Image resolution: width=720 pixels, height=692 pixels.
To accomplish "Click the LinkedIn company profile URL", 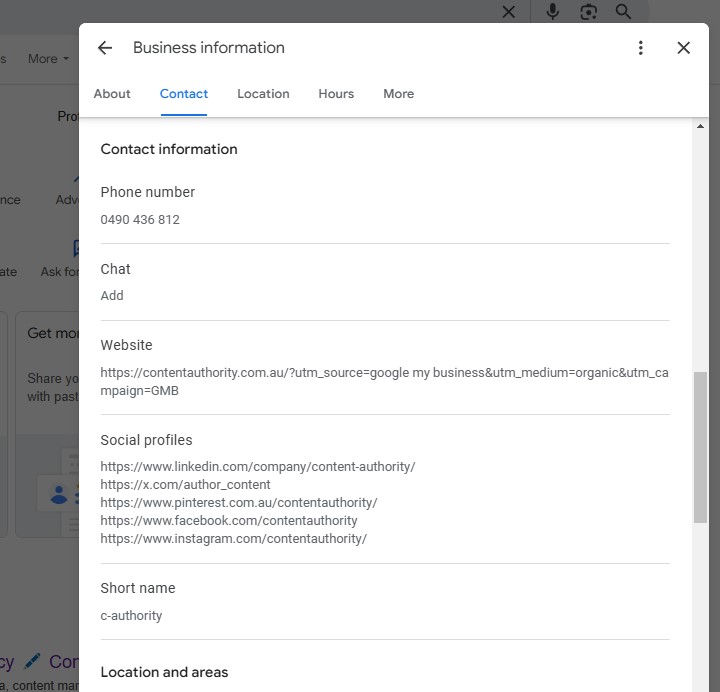I will coord(258,467).
